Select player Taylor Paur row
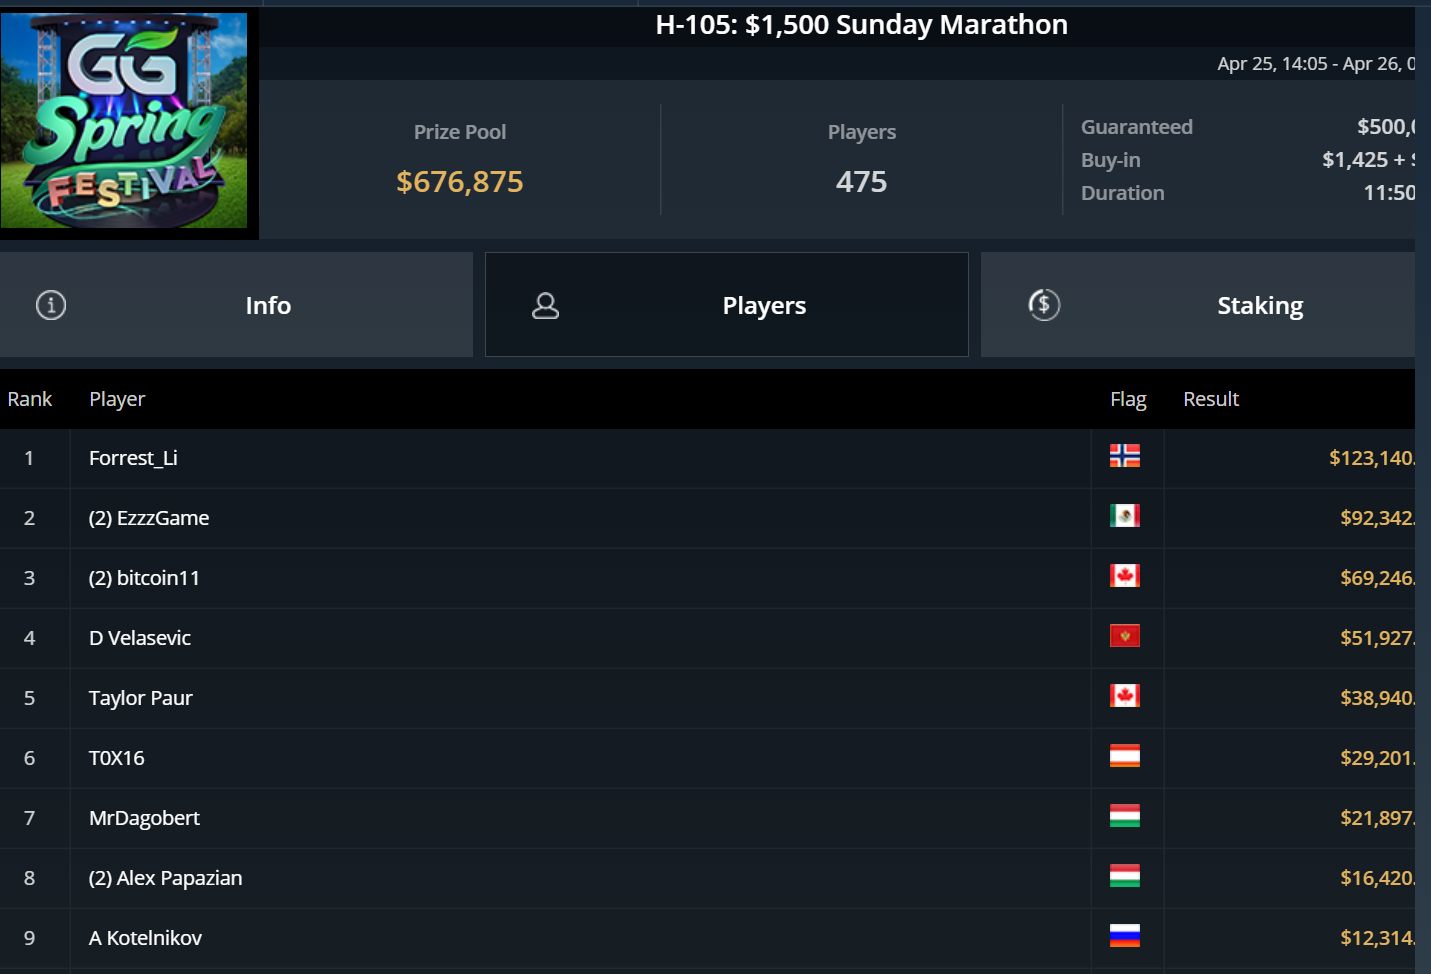 (141, 698)
